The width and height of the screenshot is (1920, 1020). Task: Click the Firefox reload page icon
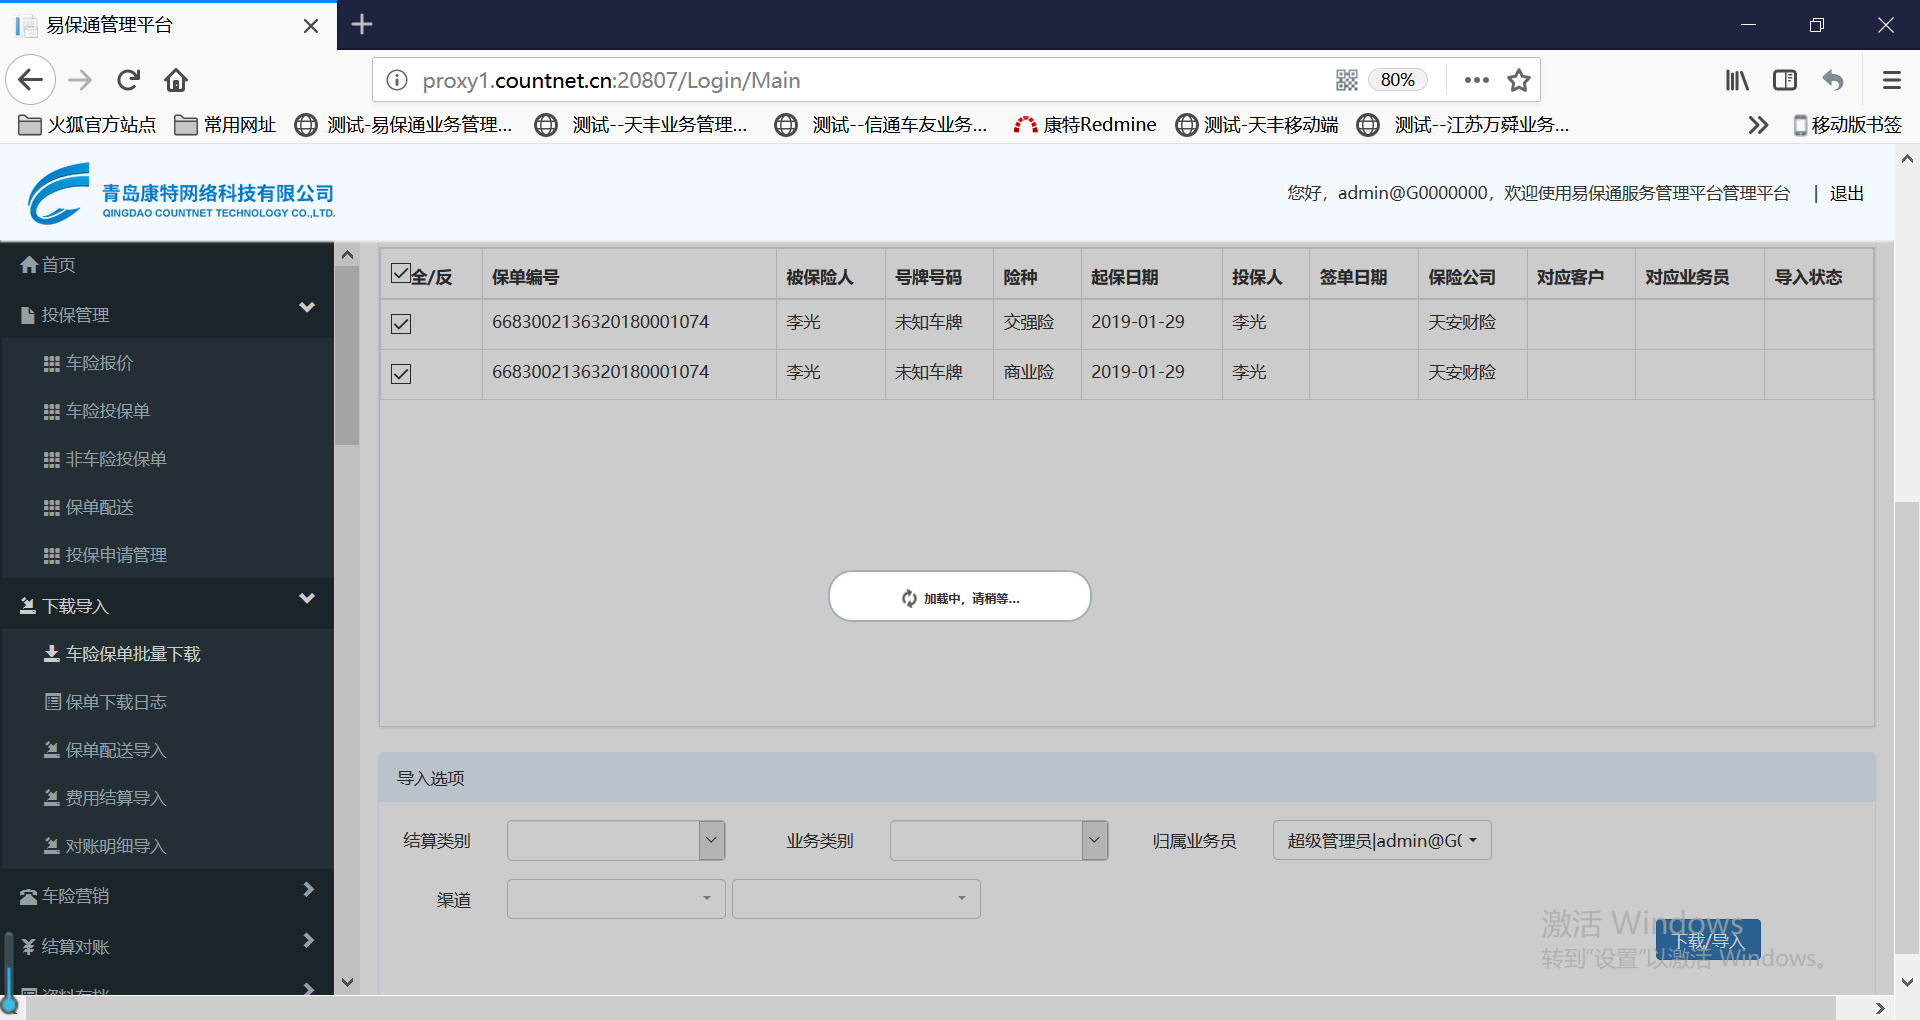pyautogui.click(x=128, y=80)
